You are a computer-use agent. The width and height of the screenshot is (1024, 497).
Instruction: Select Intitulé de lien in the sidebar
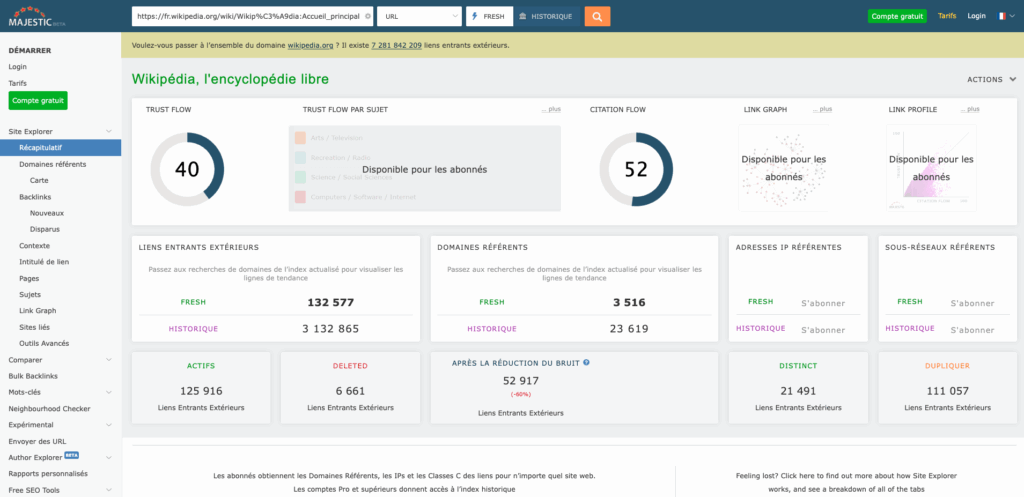click(44, 262)
